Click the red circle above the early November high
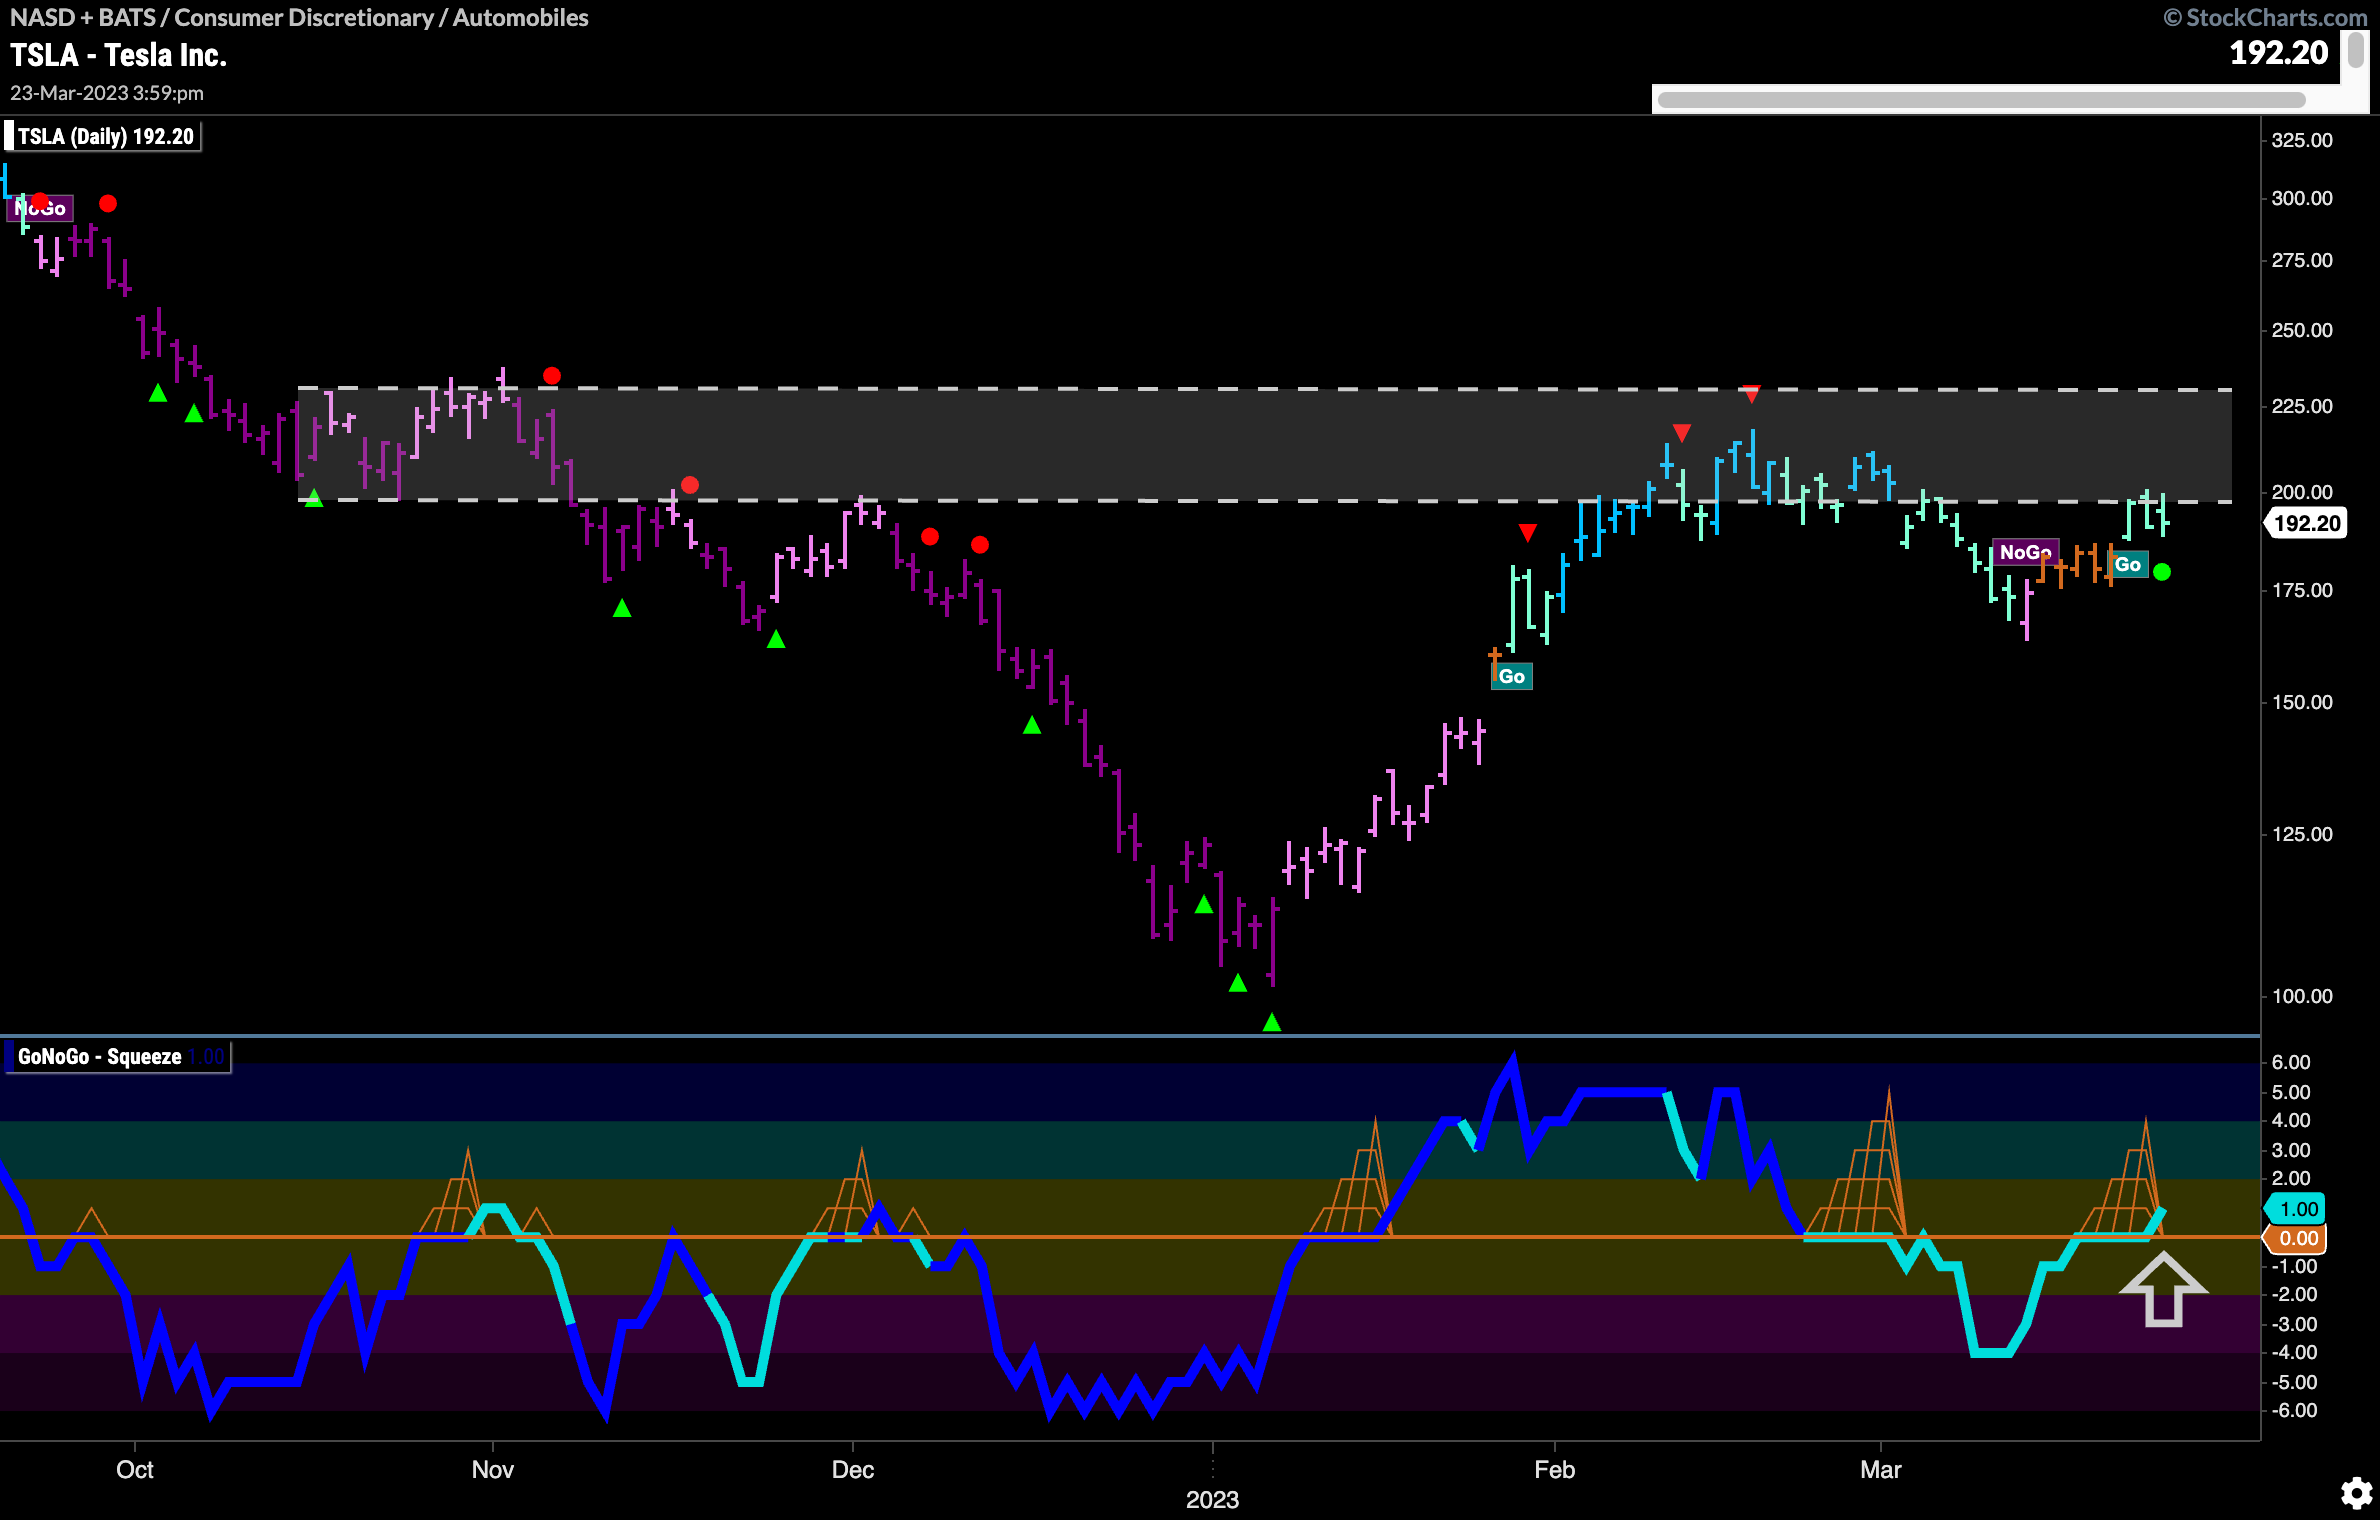This screenshot has width=2380, height=1520. click(x=552, y=376)
